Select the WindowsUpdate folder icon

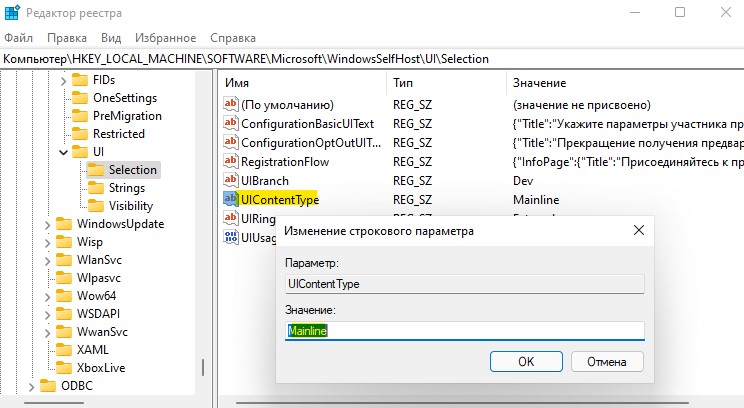click(64, 224)
